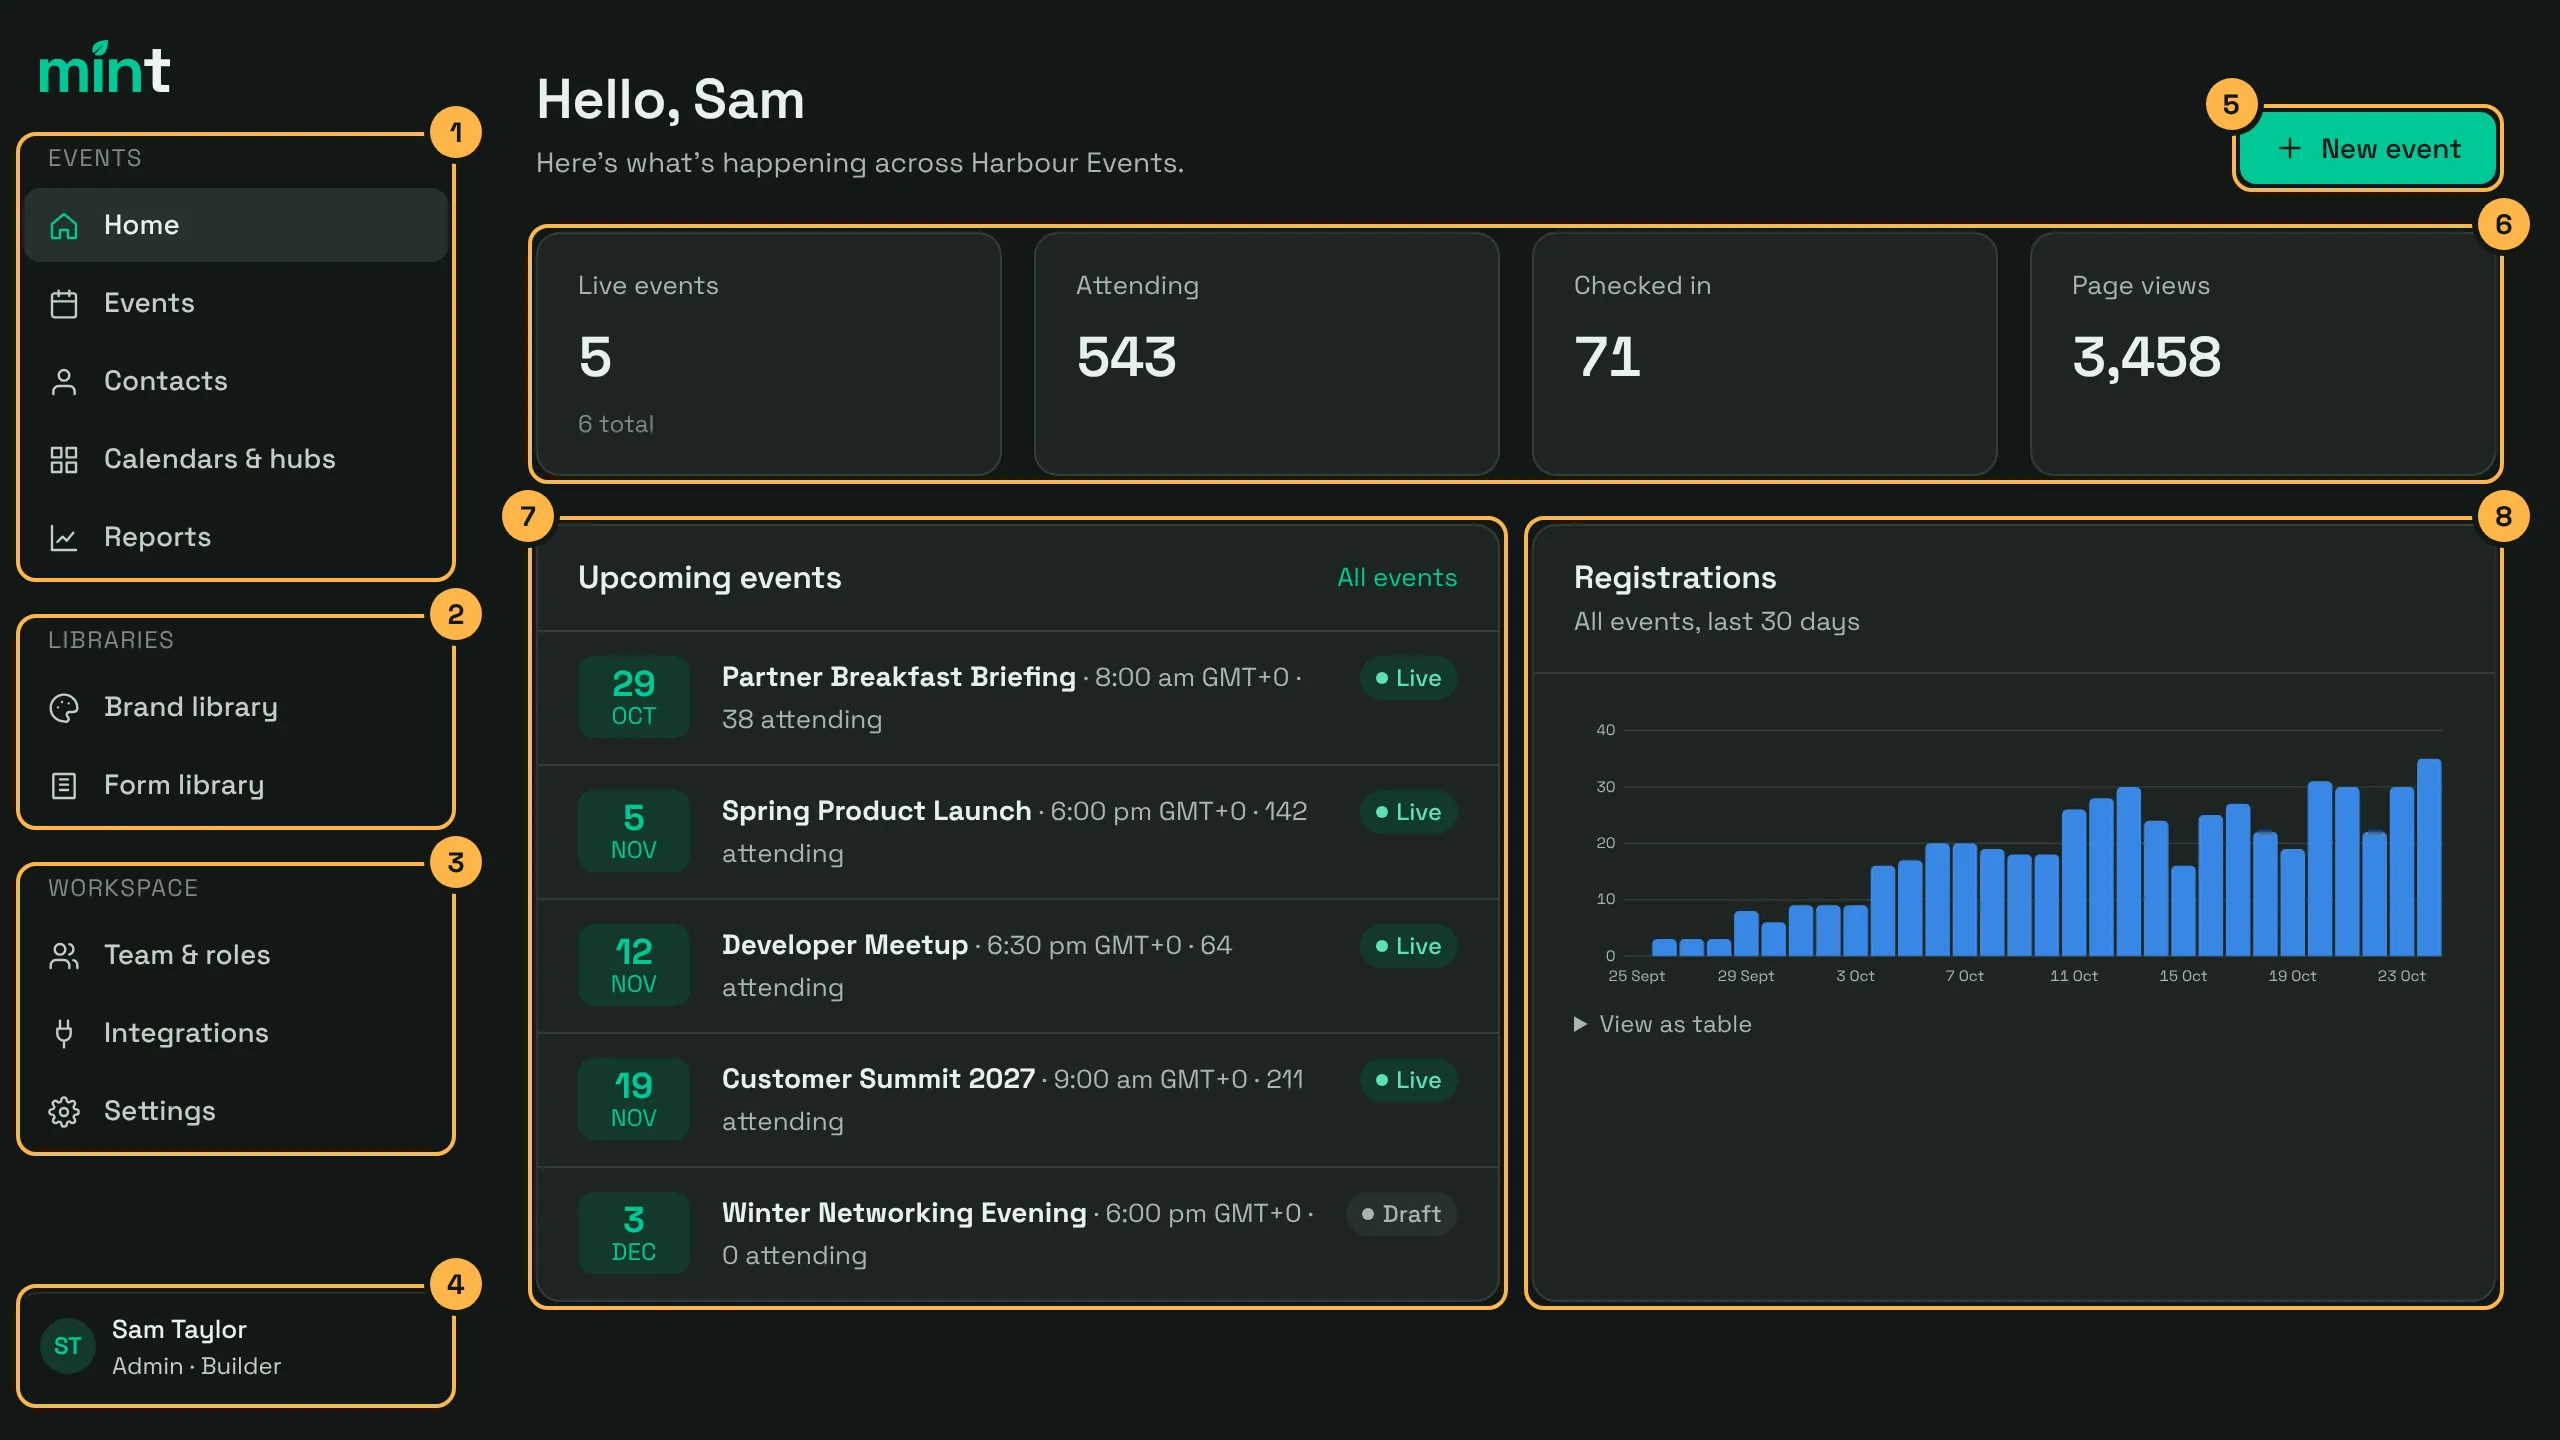The height and width of the screenshot is (1440, 2560).
Task: Click the Reports chart icon
Action: [64, 538]
